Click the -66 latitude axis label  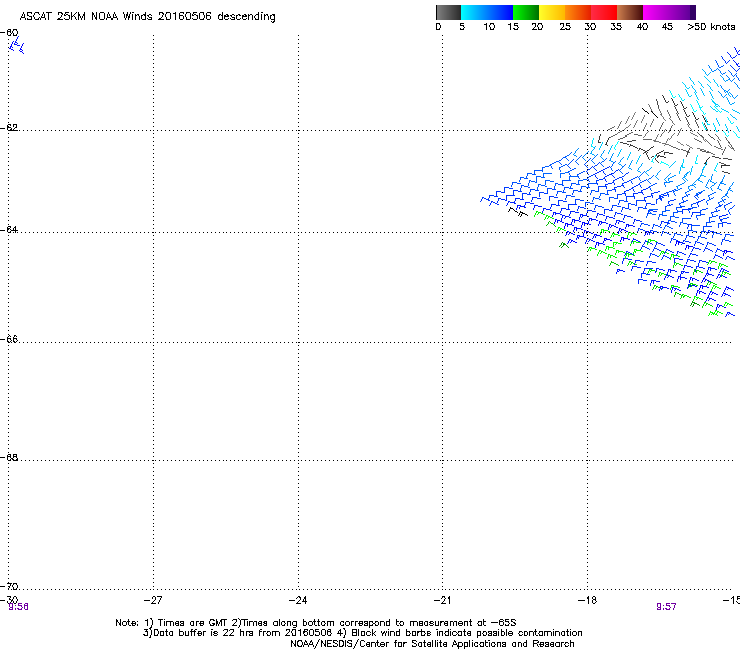point(9,339)
